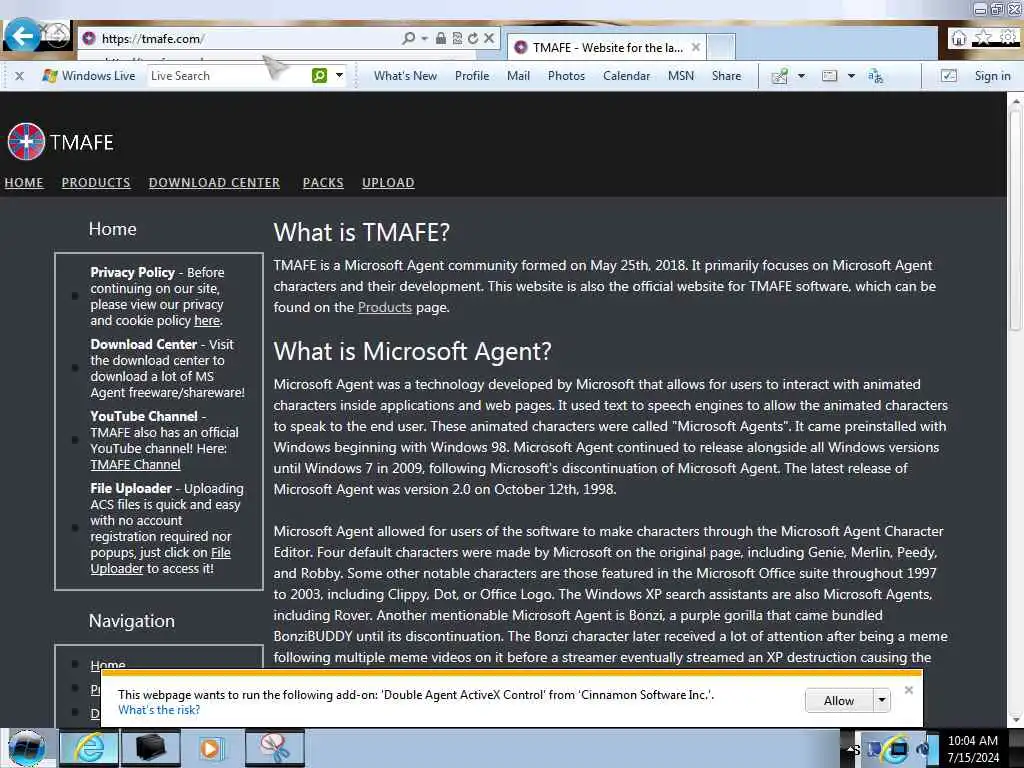Click the form fill checkbox icon
Screen dimensions: 1024x768
[x=948, y=76]
